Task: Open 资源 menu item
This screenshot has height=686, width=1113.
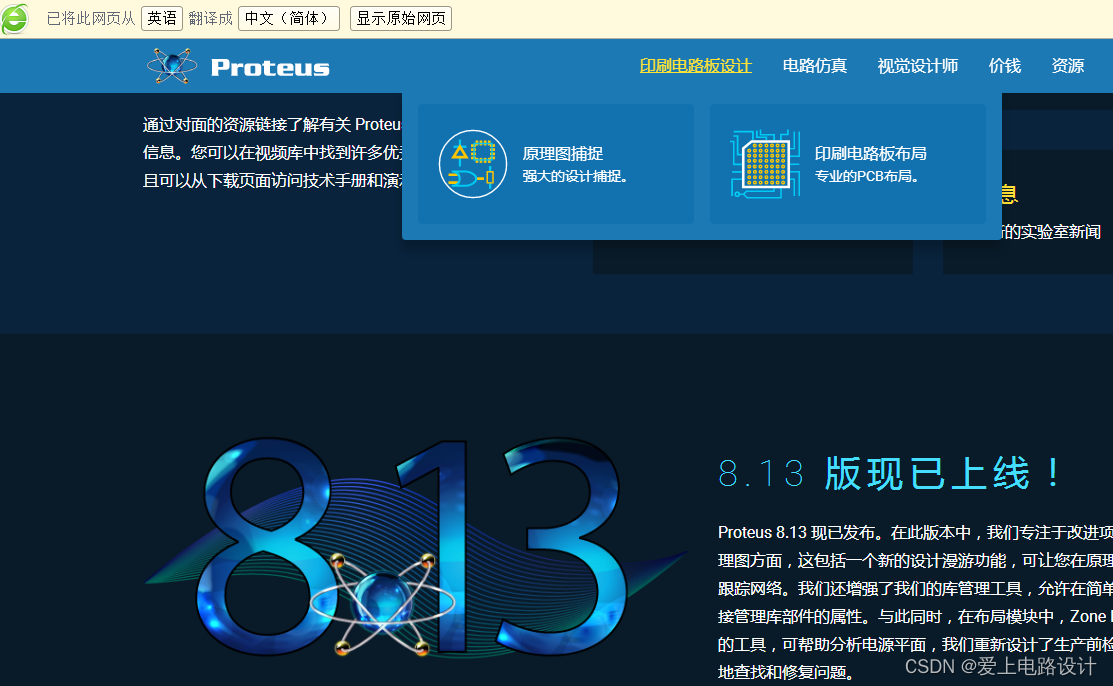Action: tap(1068, 66)
